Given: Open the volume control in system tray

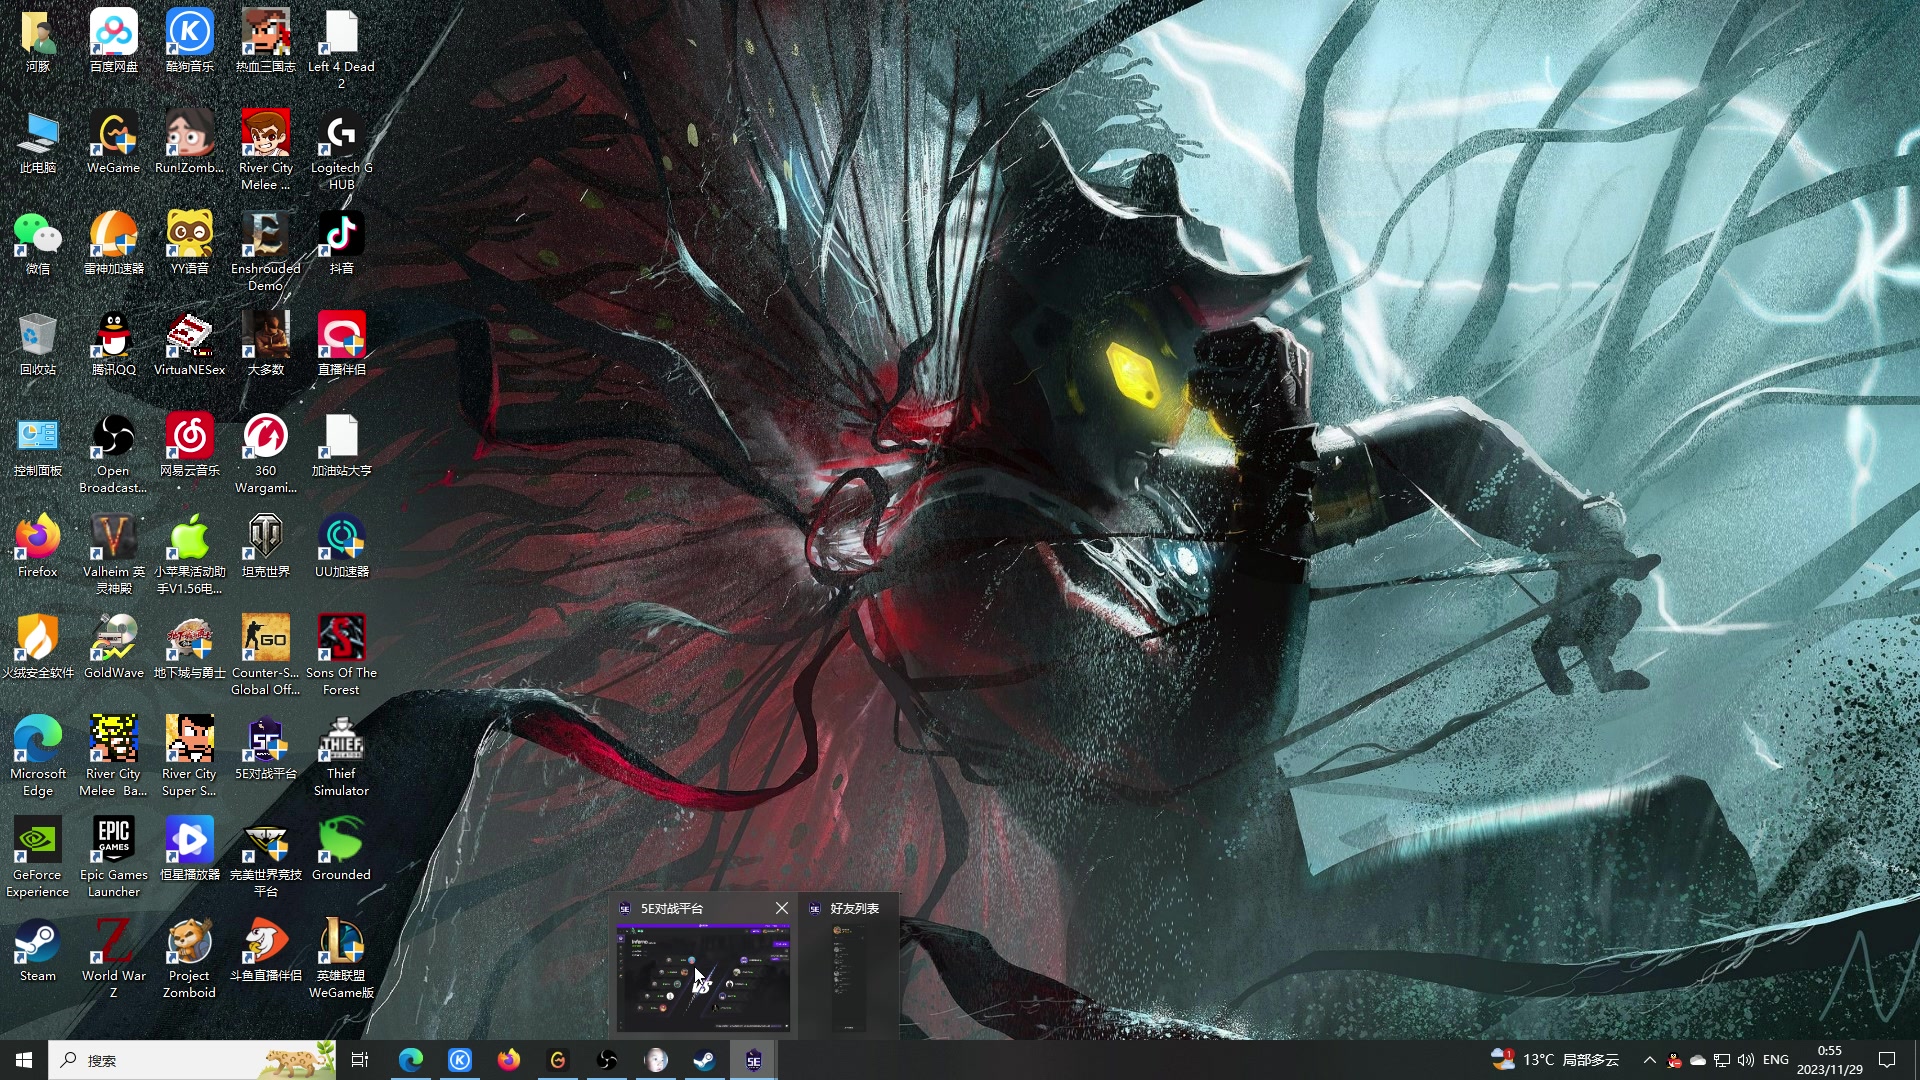Looking at the screenshot, I should click(1746, 1060).
